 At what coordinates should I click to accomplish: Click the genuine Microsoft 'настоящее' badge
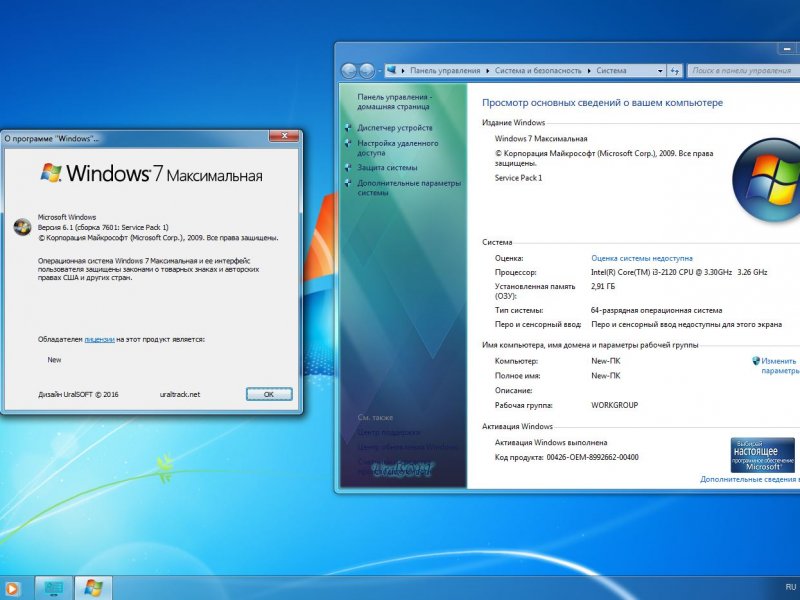[x=762, y=455]
